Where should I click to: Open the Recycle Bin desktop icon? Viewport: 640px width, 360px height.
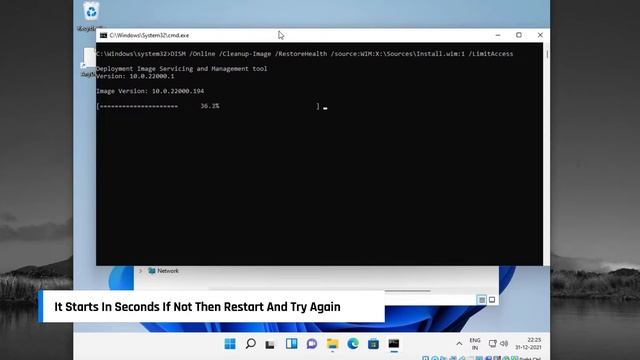click(91, 16)
